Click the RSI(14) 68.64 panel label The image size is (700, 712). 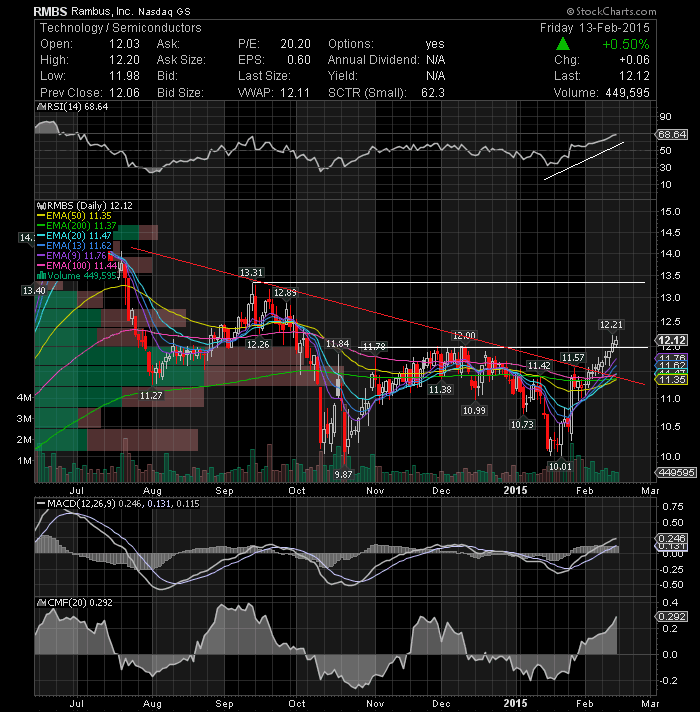(77, 107)
